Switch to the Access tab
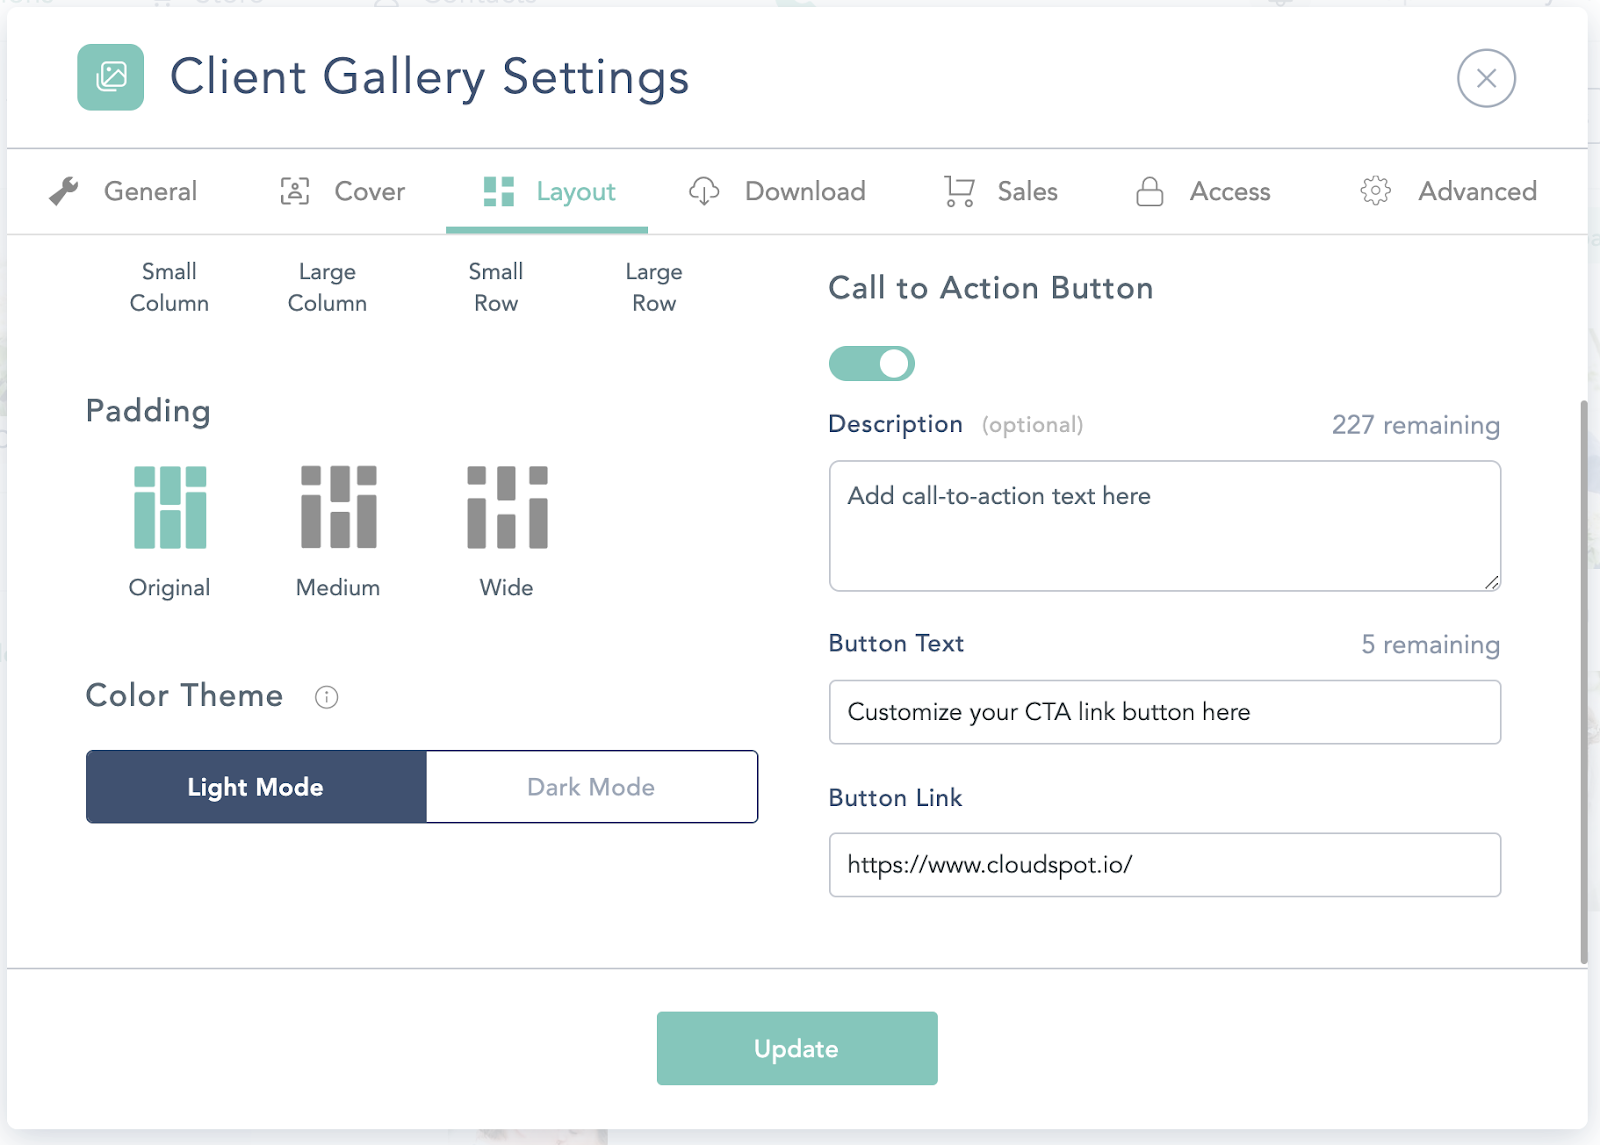 [x=1203, y=191]
